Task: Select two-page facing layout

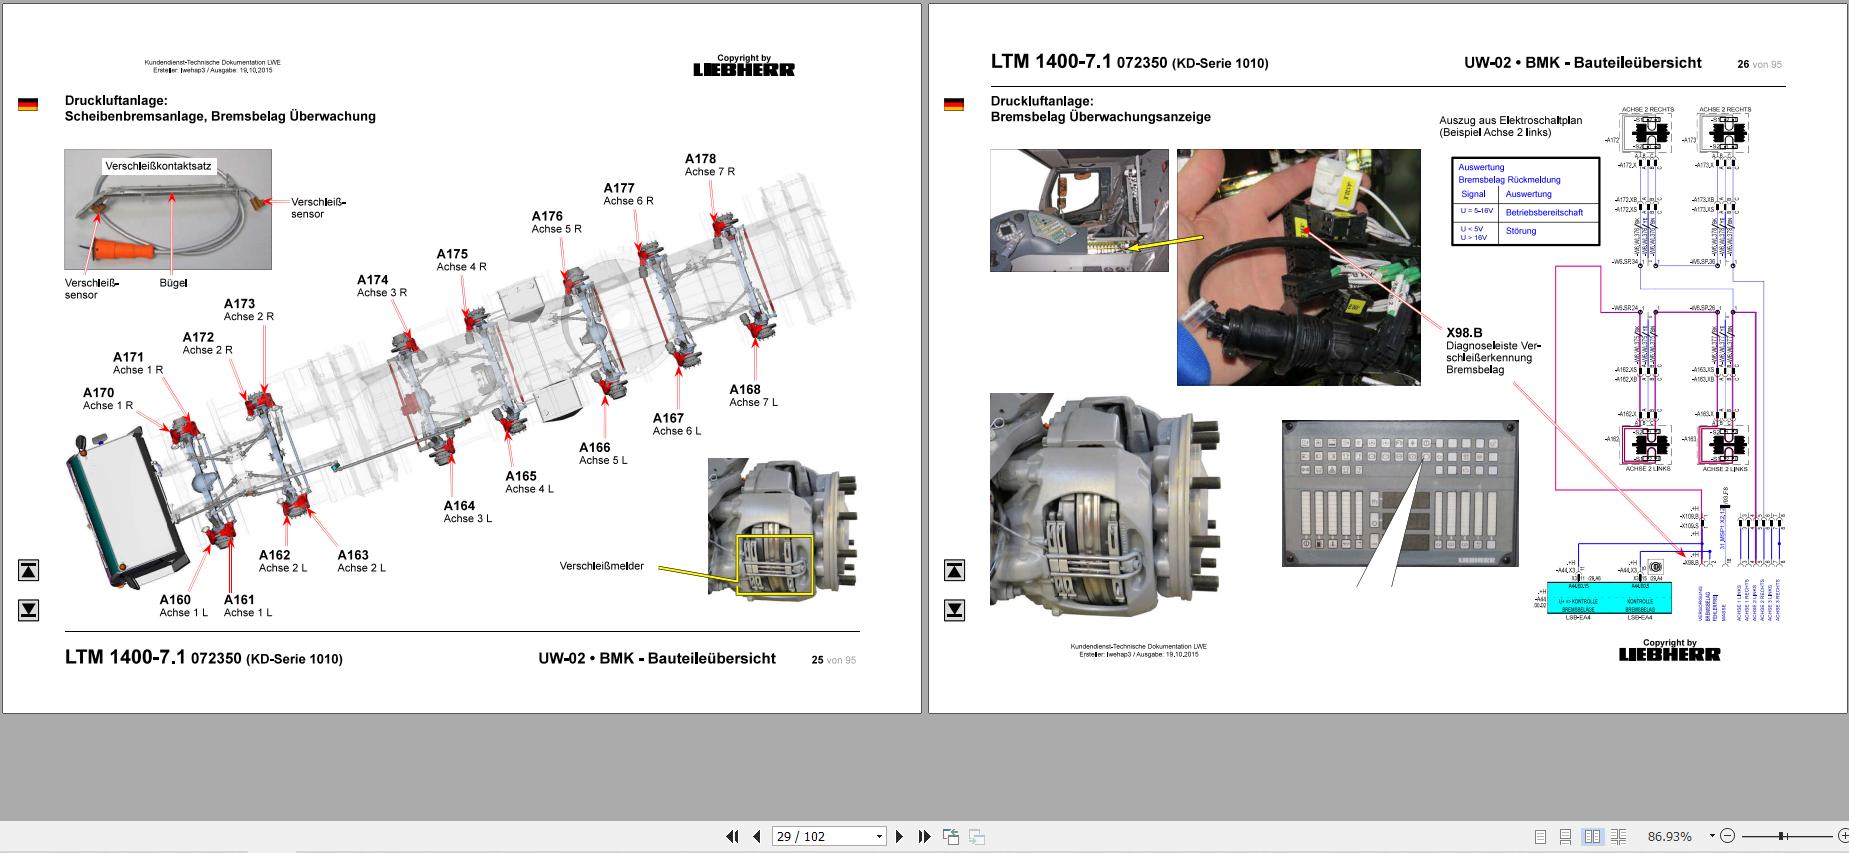Action: [x=1593, y=836]
